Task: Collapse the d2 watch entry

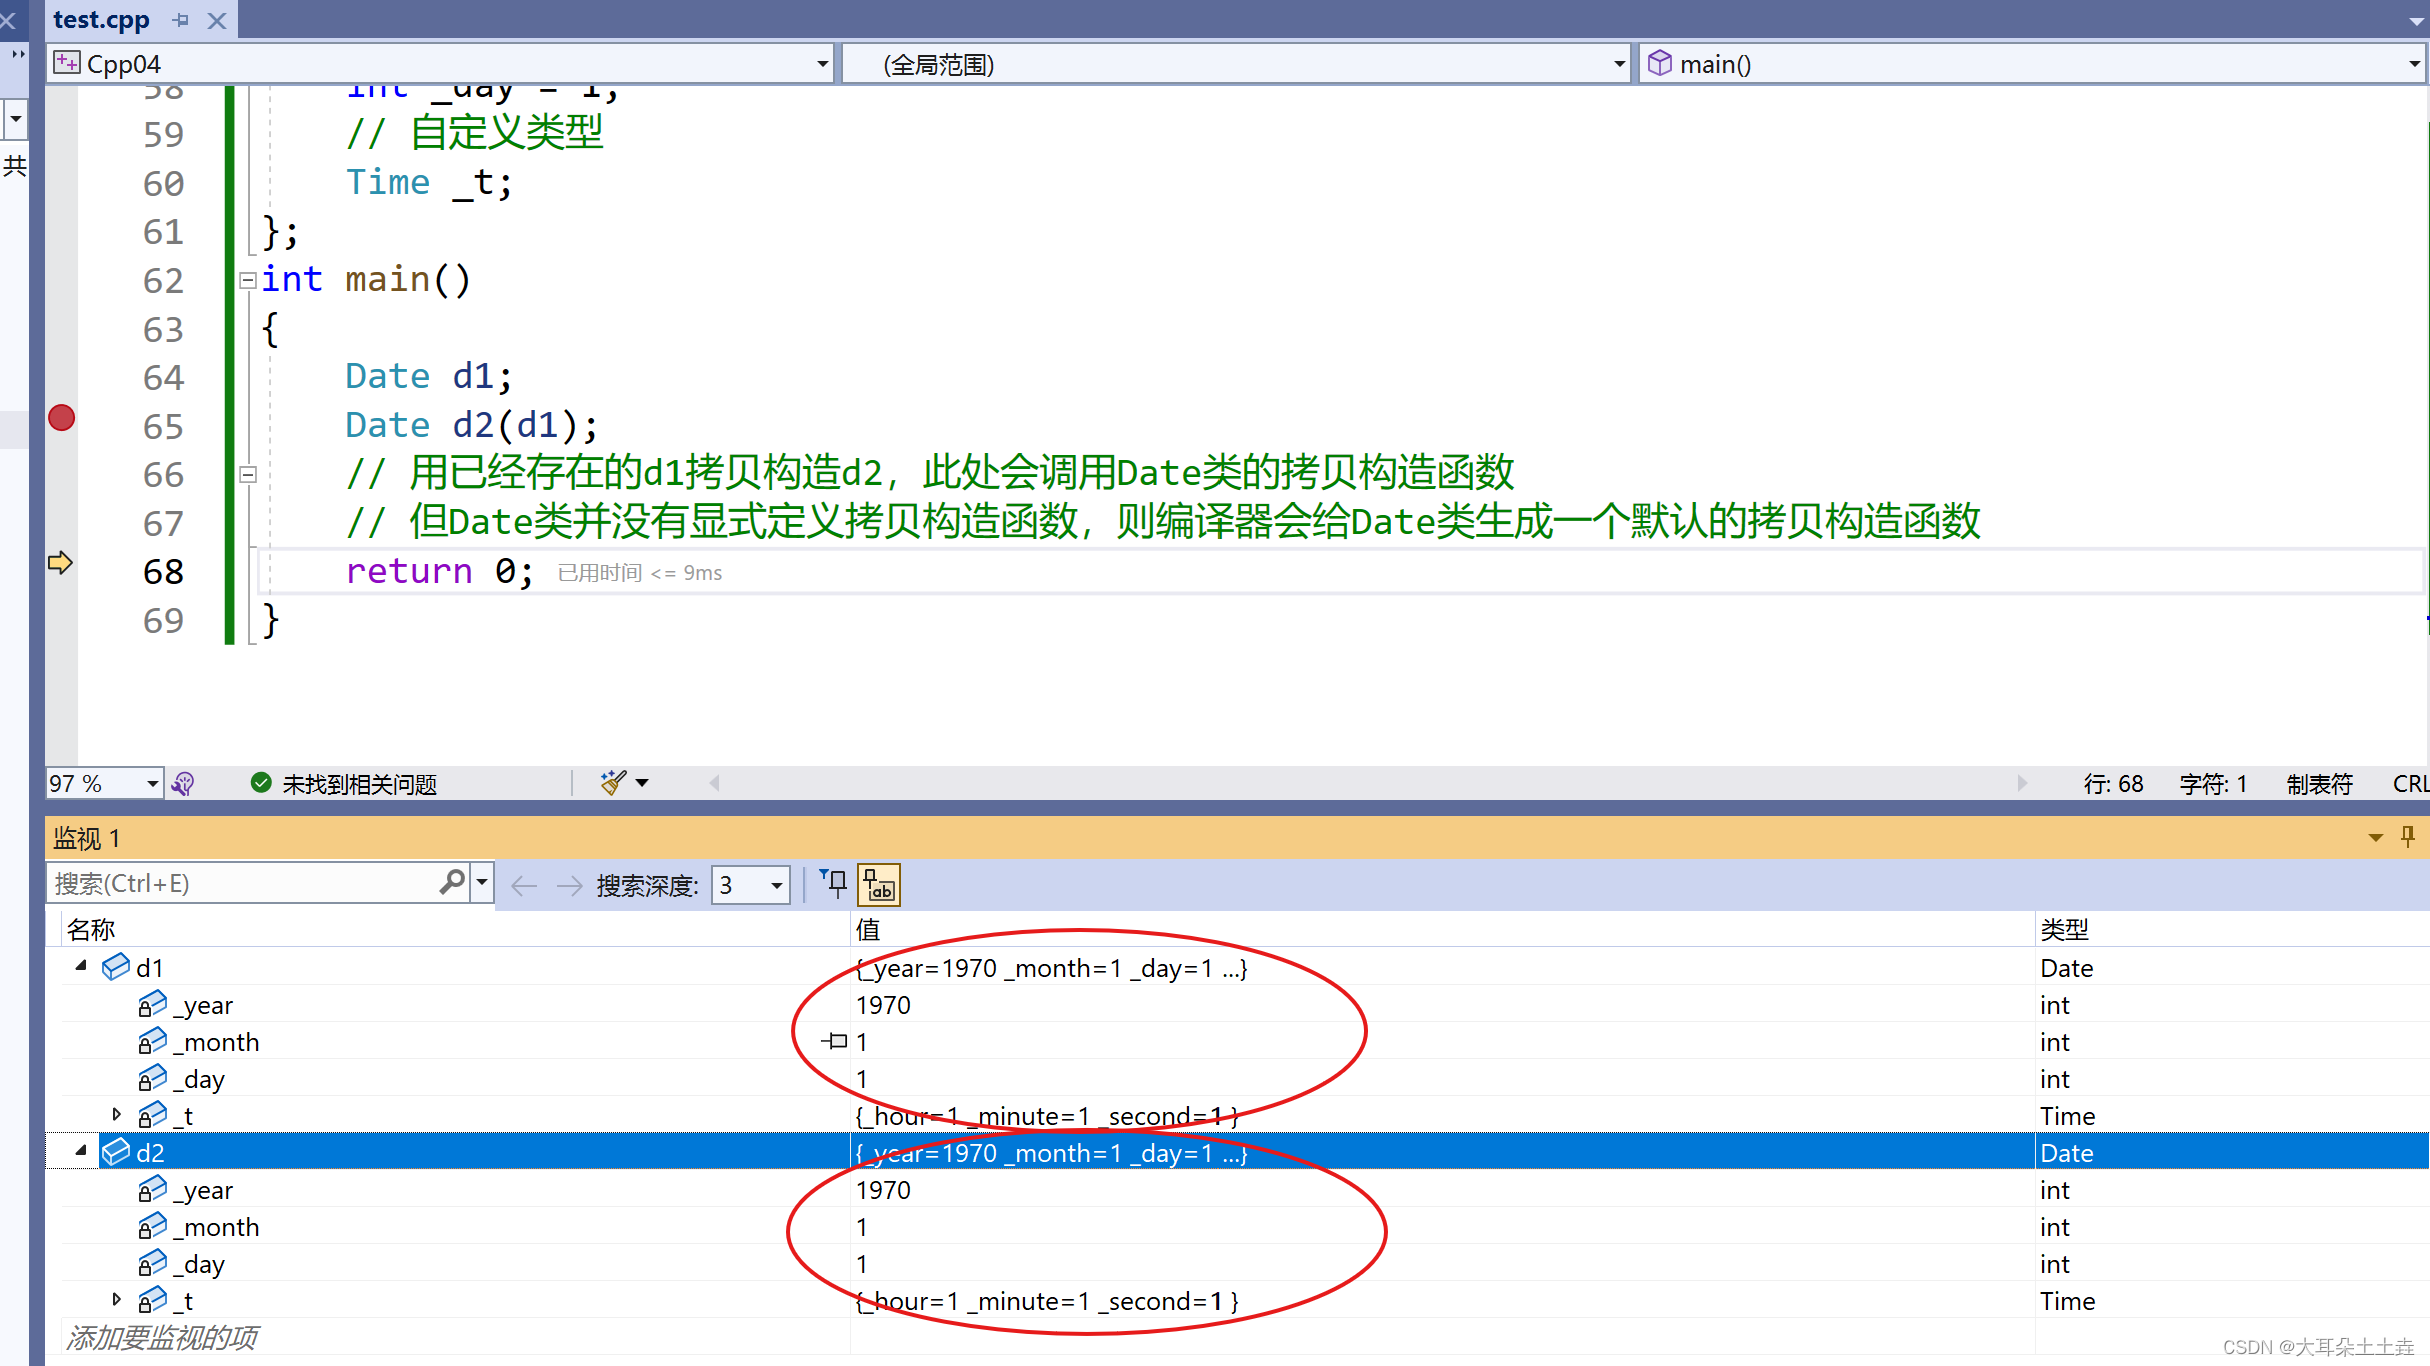Action: [81, 1151]
